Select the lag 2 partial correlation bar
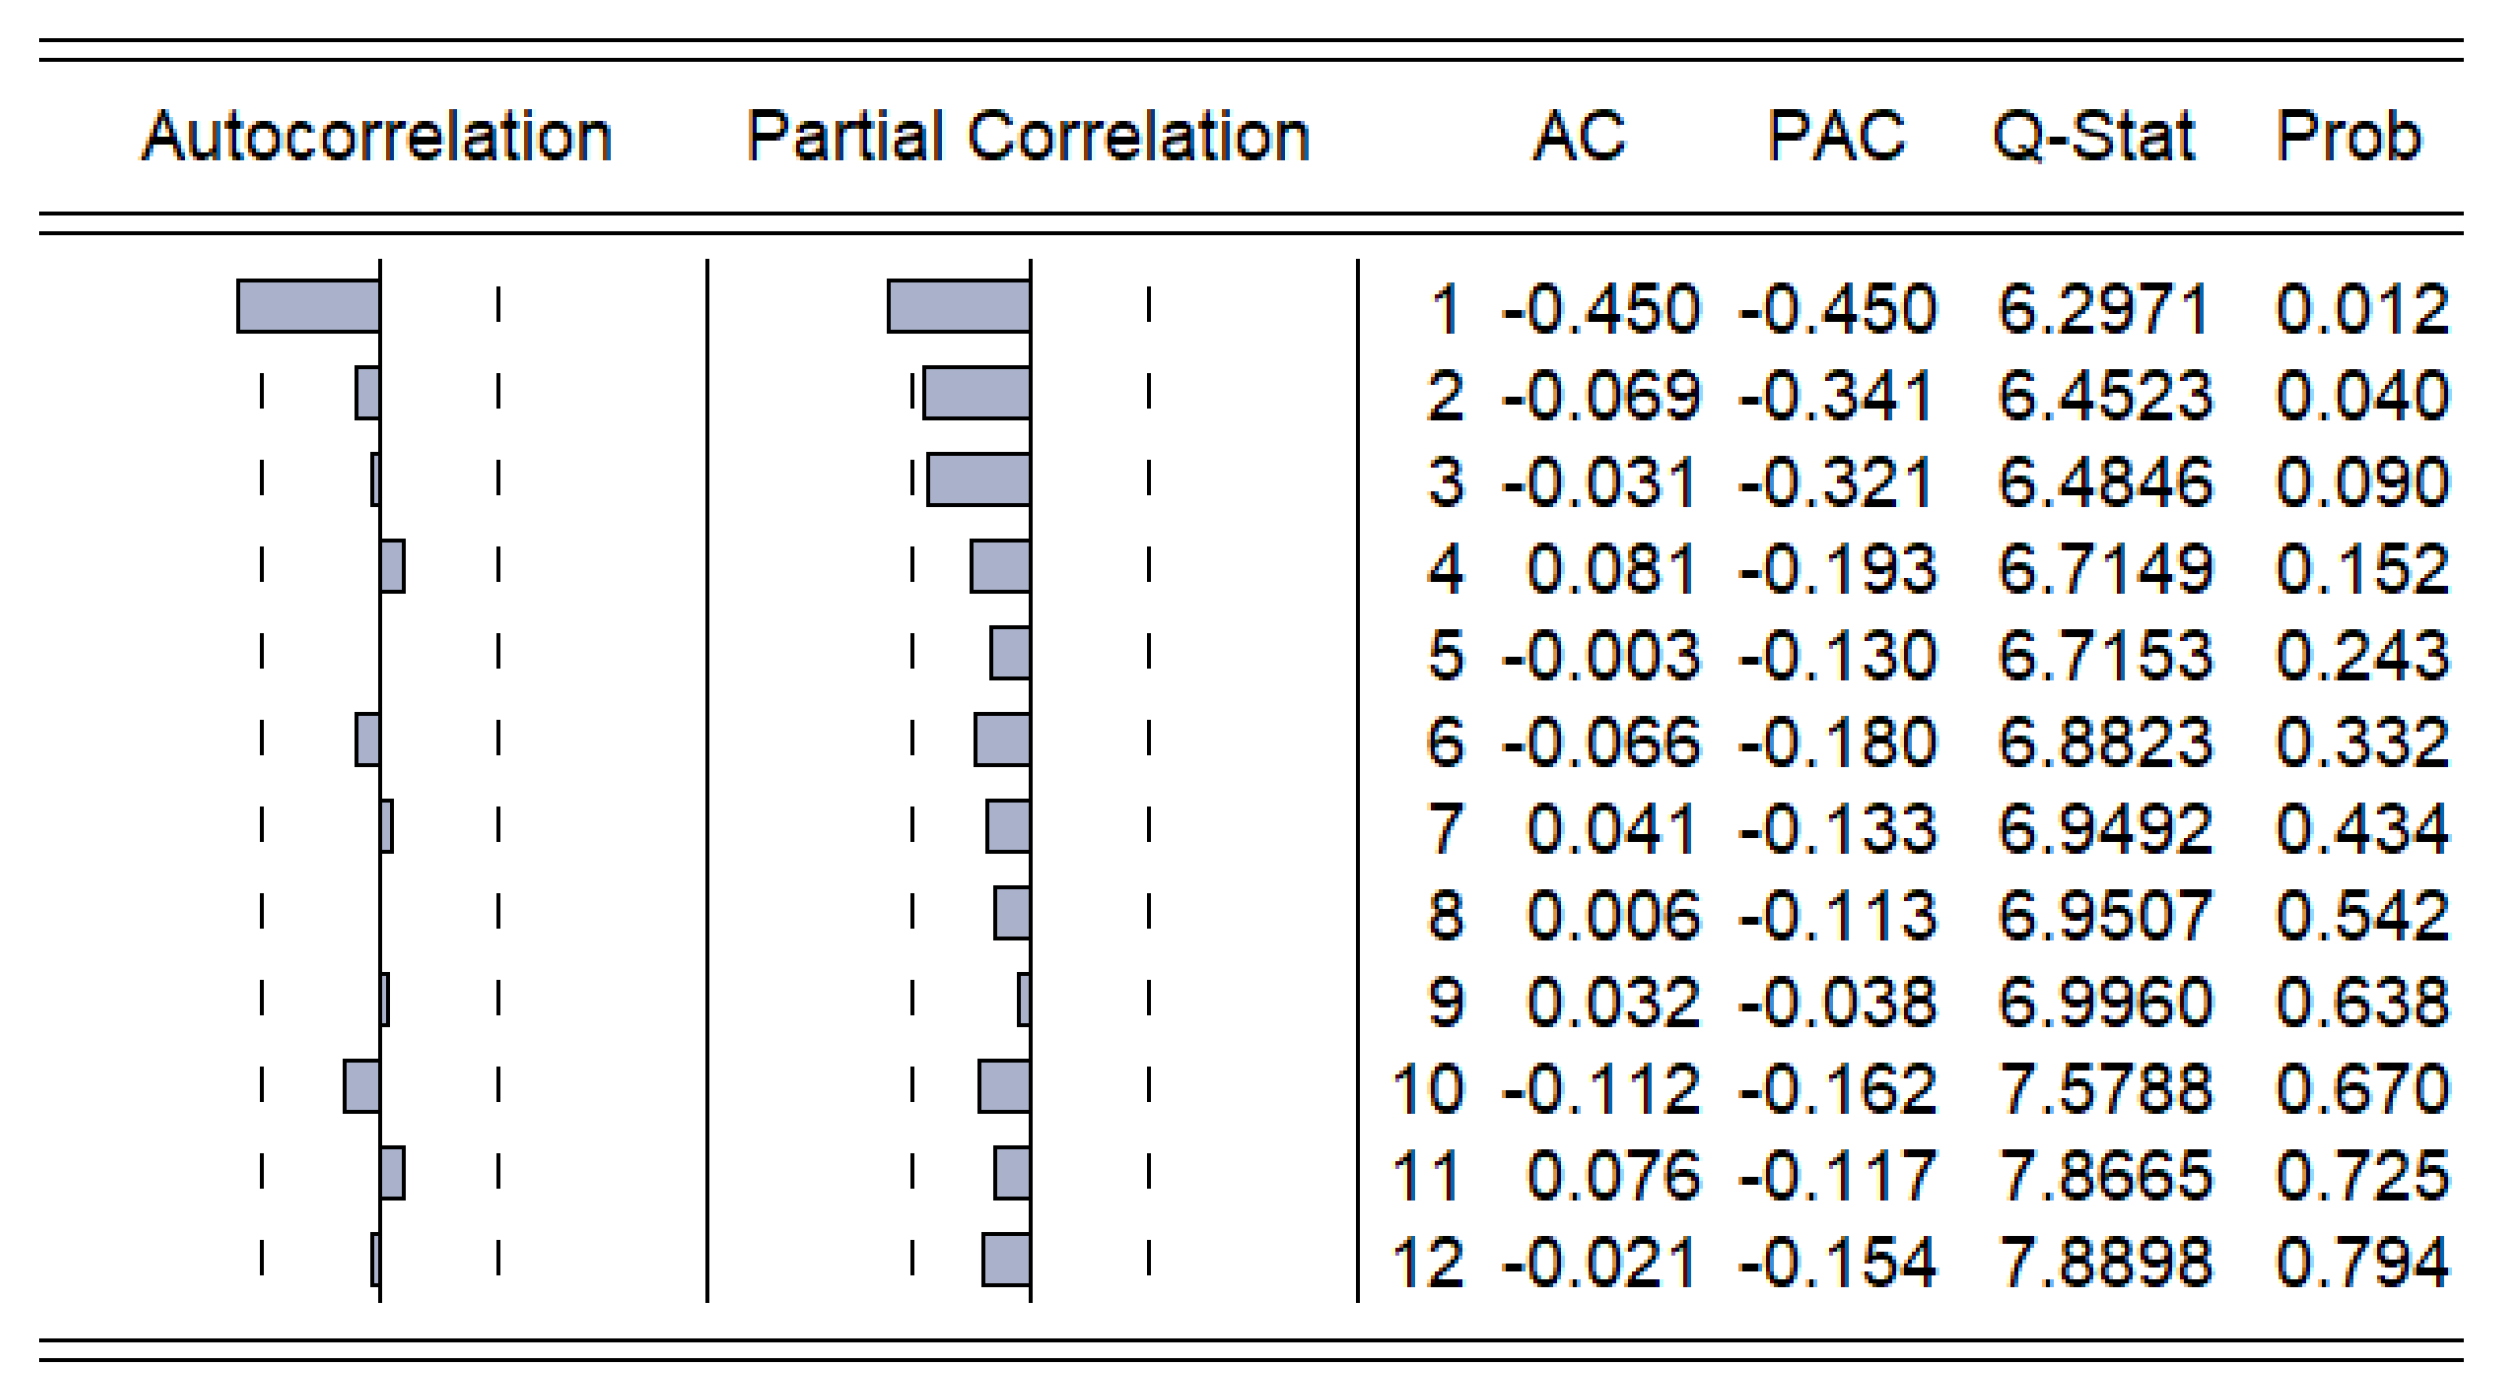Viewport: 2493px width, 1397px height. [x=976, y=393]
